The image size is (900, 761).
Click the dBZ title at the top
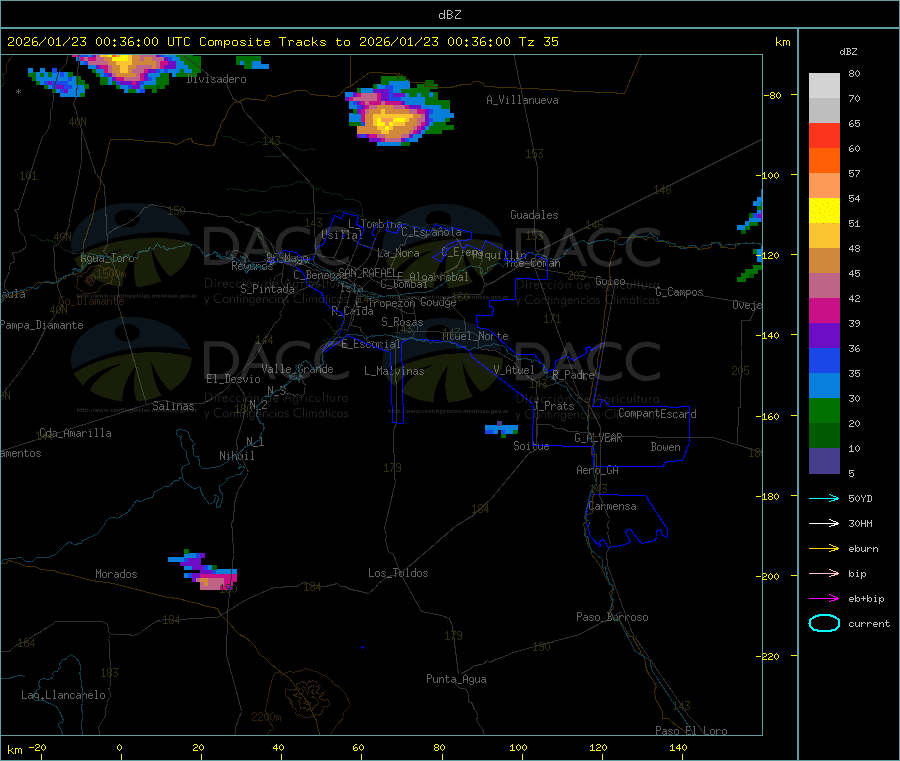pos(449,15)
